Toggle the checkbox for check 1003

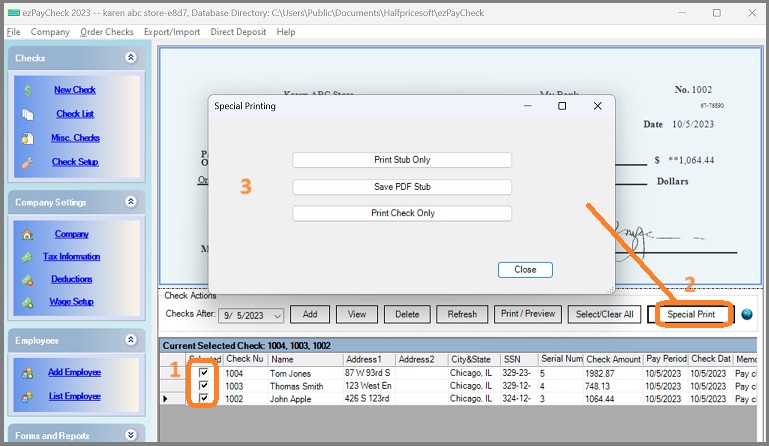(x=204, y=386)
